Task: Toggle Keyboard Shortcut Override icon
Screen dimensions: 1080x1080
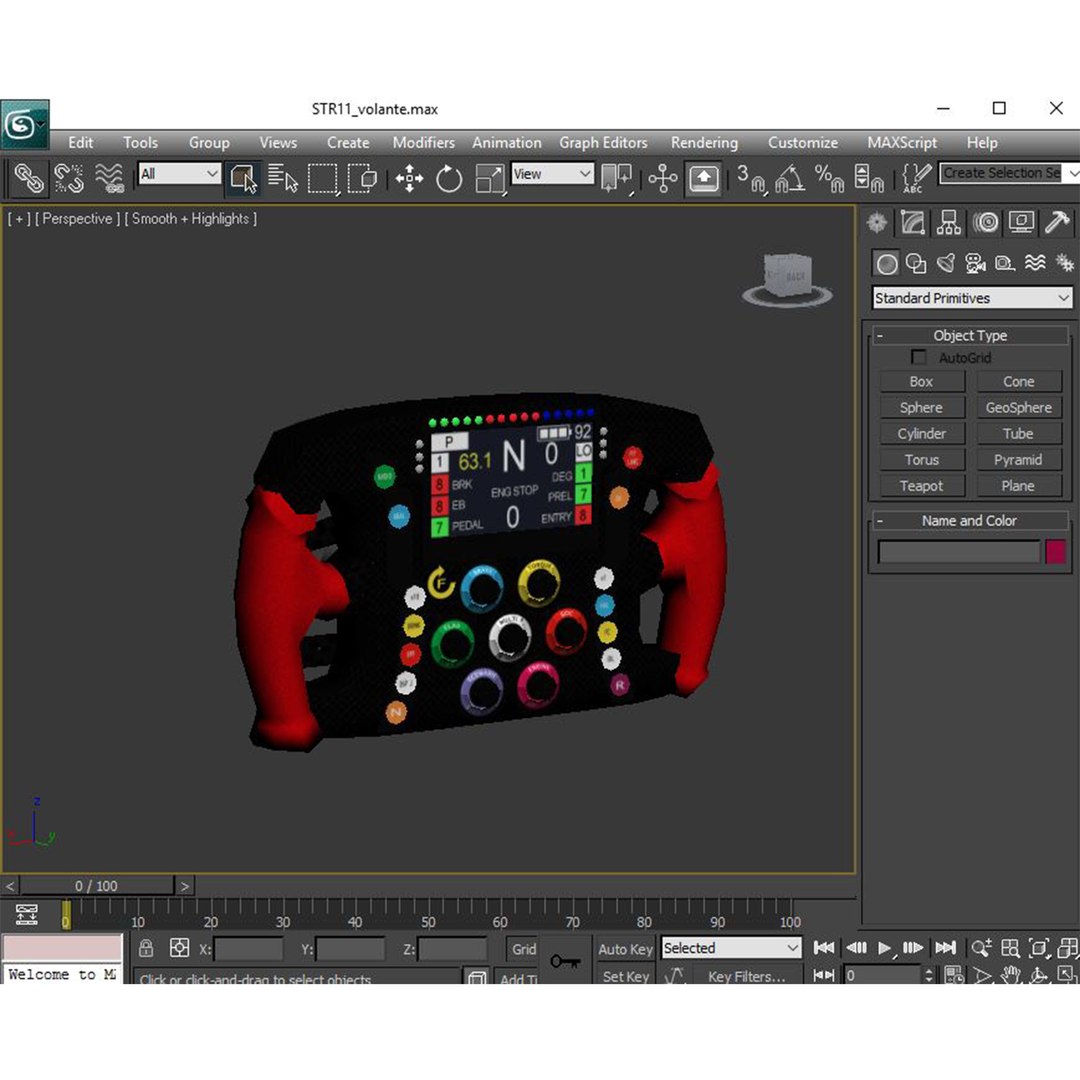Action: pyautogui.click(x=703, y=178)
